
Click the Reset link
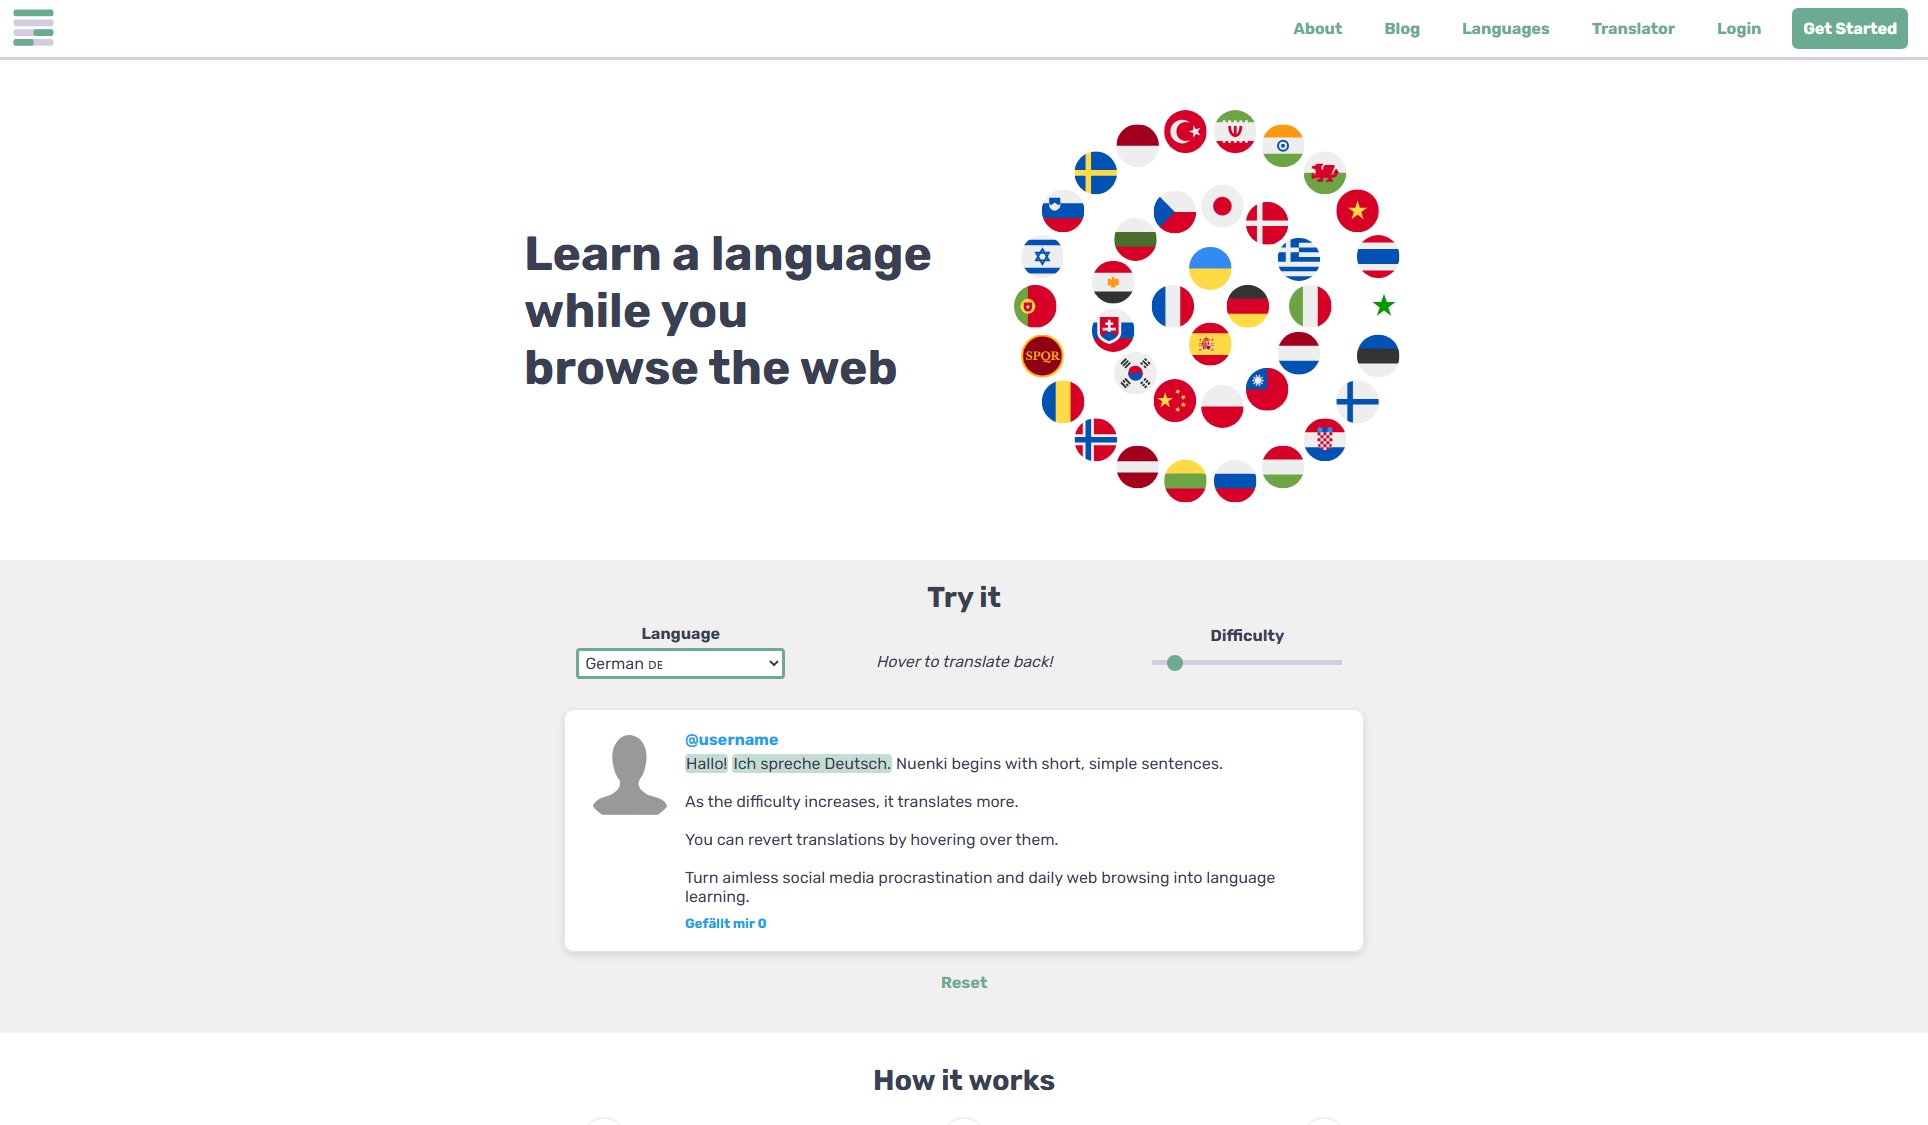click(x=963, y=983)
